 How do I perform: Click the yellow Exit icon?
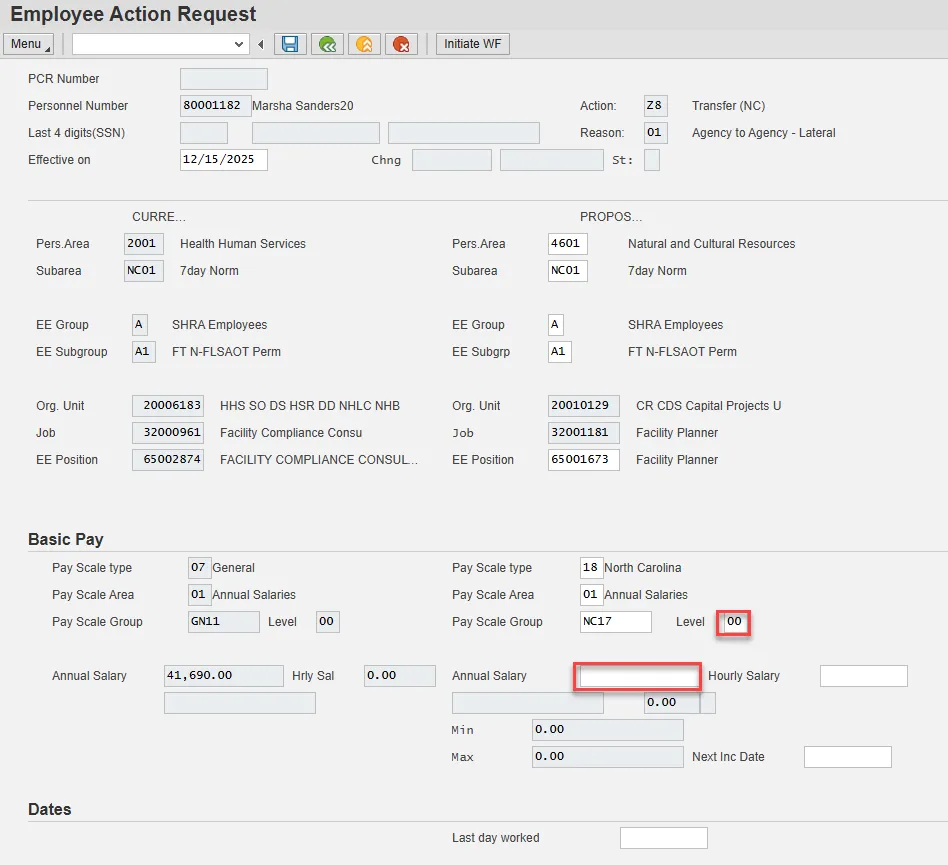(364, 44)
